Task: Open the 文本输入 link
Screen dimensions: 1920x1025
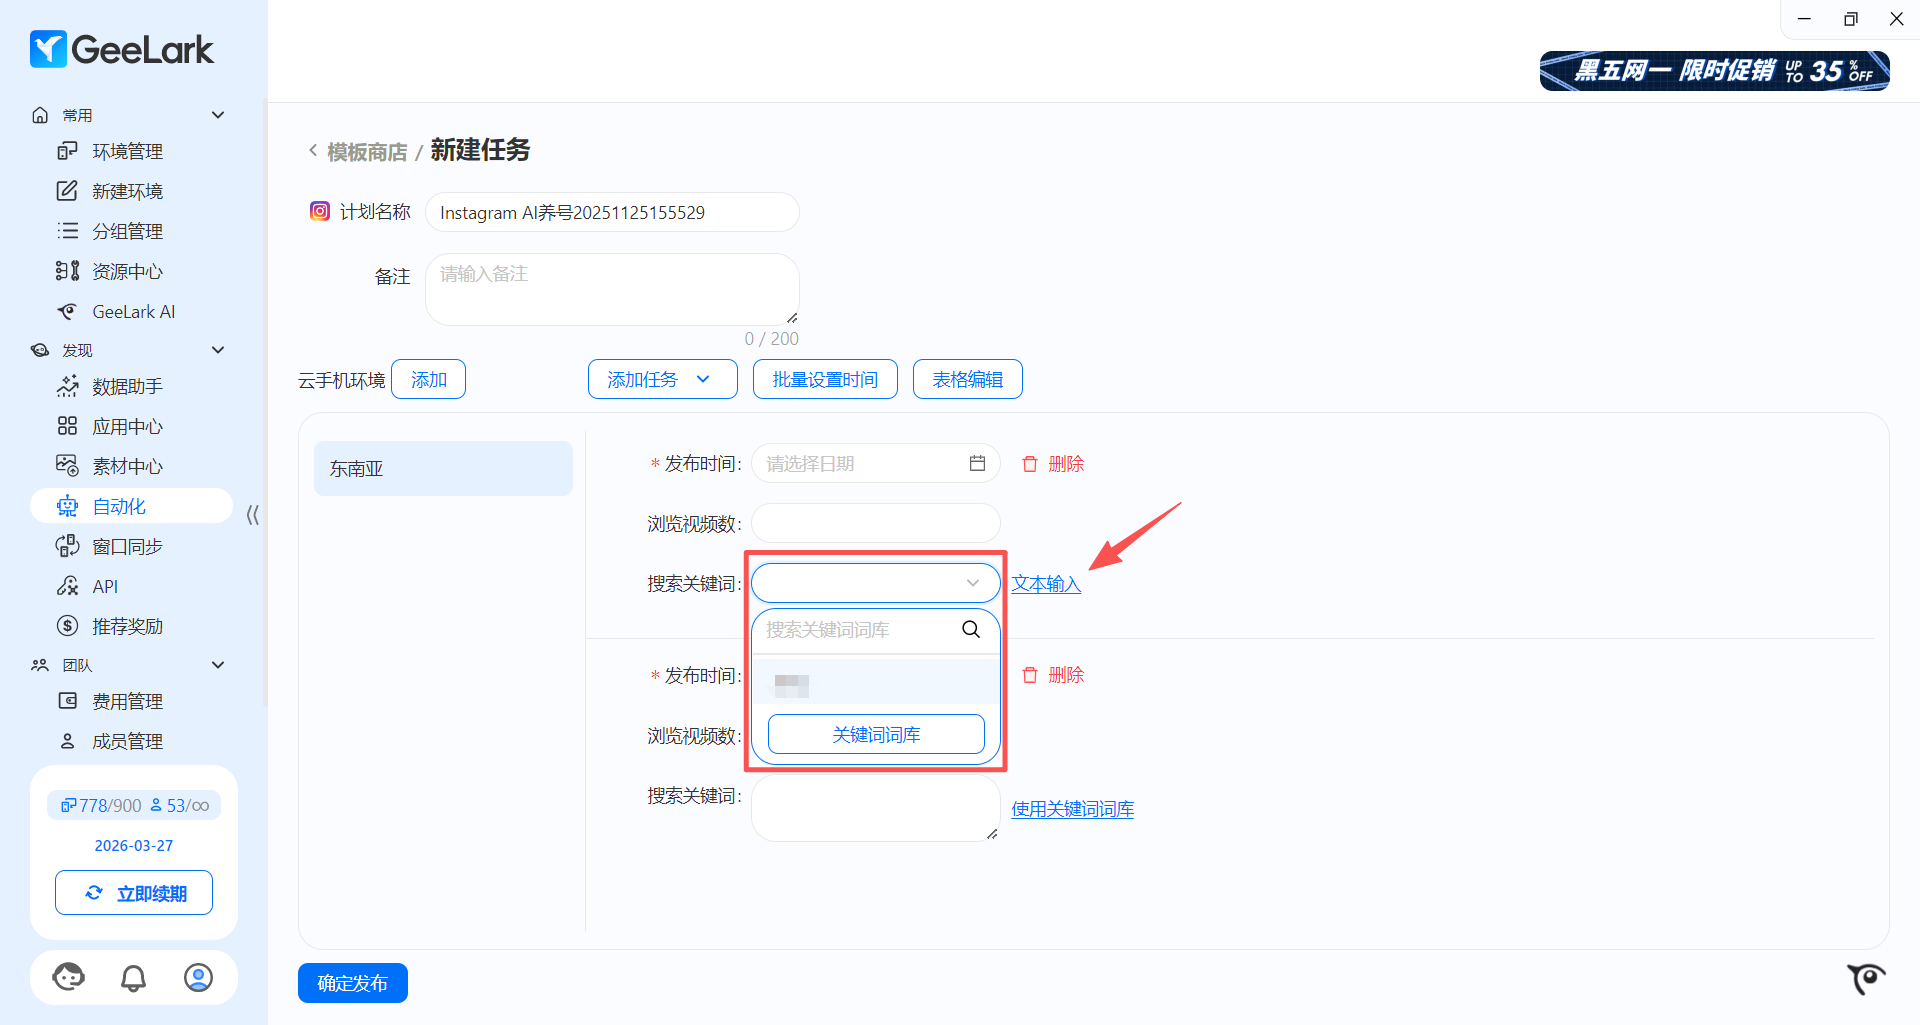Action: 1046,583
